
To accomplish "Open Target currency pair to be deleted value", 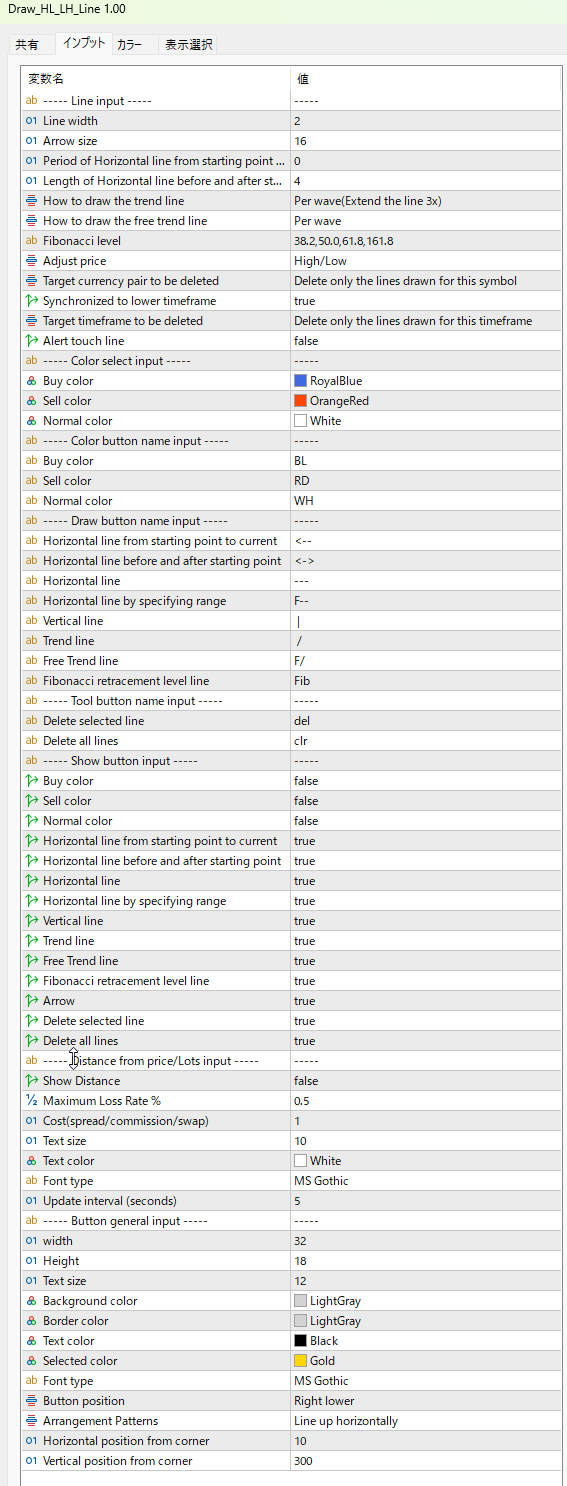I will tap(425, 281).
